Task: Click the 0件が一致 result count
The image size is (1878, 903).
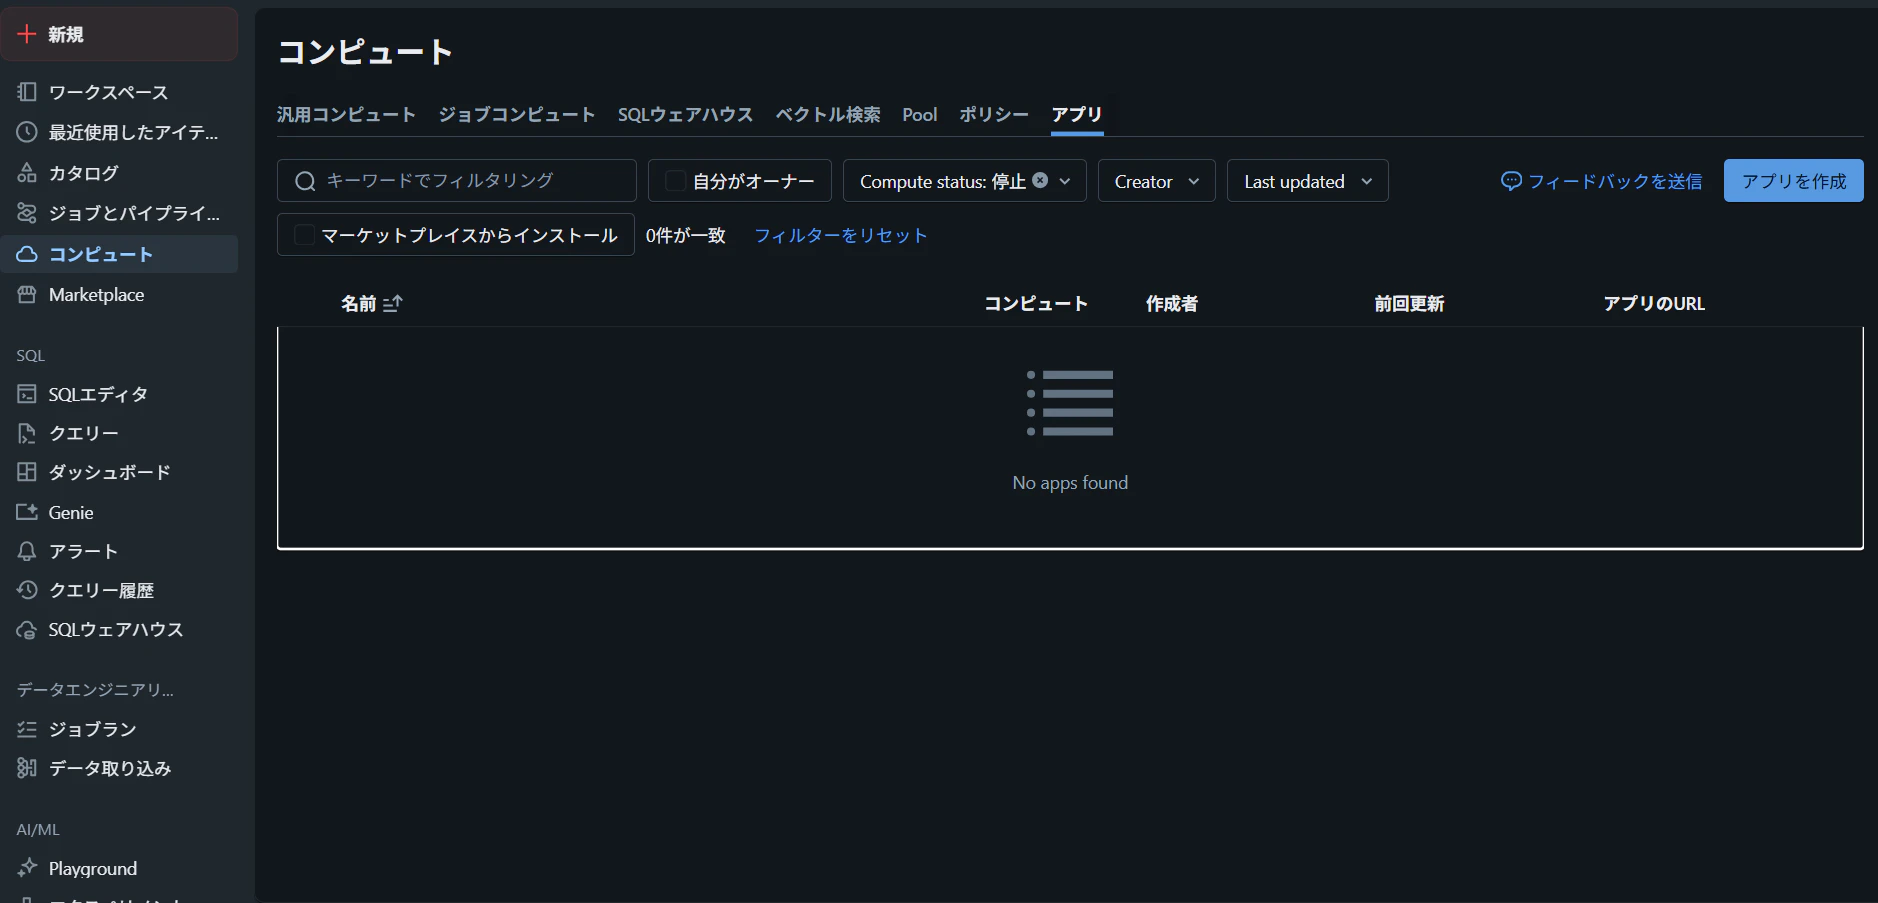Action: coord(686,235)
